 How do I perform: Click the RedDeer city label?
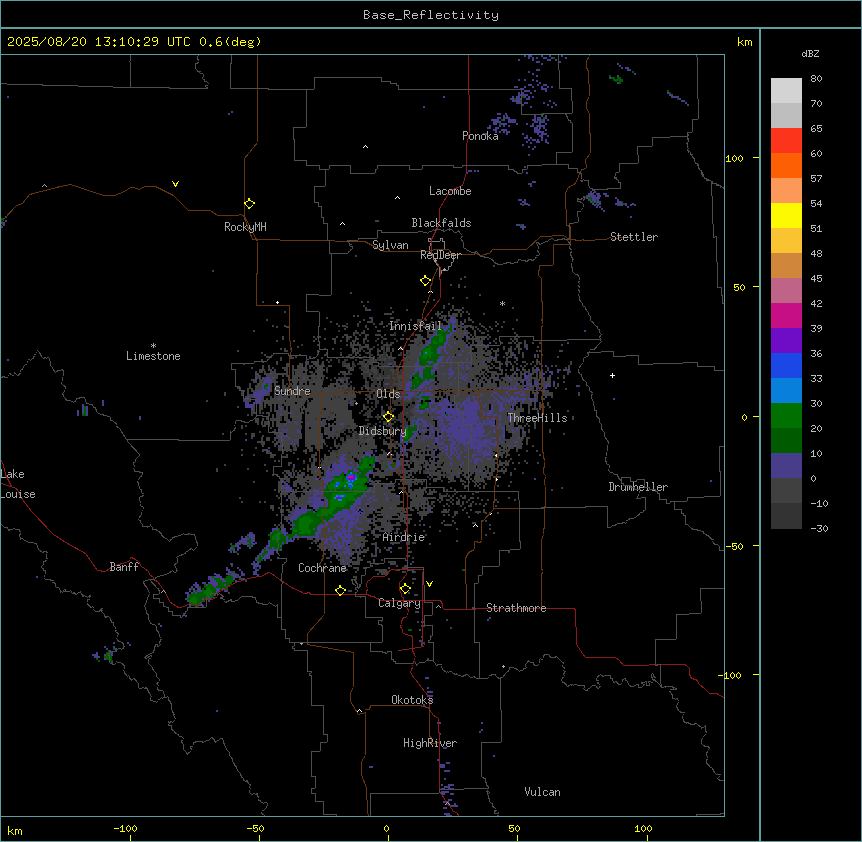(x=440, y=255)
